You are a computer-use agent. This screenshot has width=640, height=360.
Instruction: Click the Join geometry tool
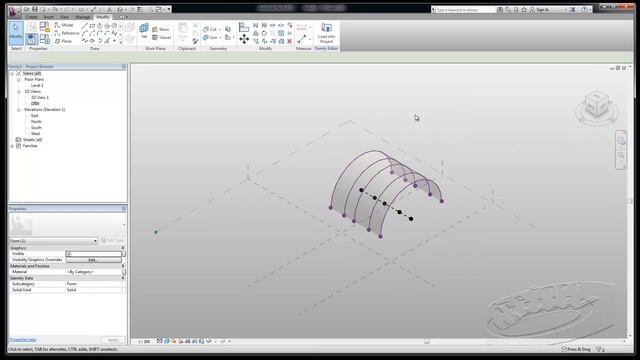210,38
